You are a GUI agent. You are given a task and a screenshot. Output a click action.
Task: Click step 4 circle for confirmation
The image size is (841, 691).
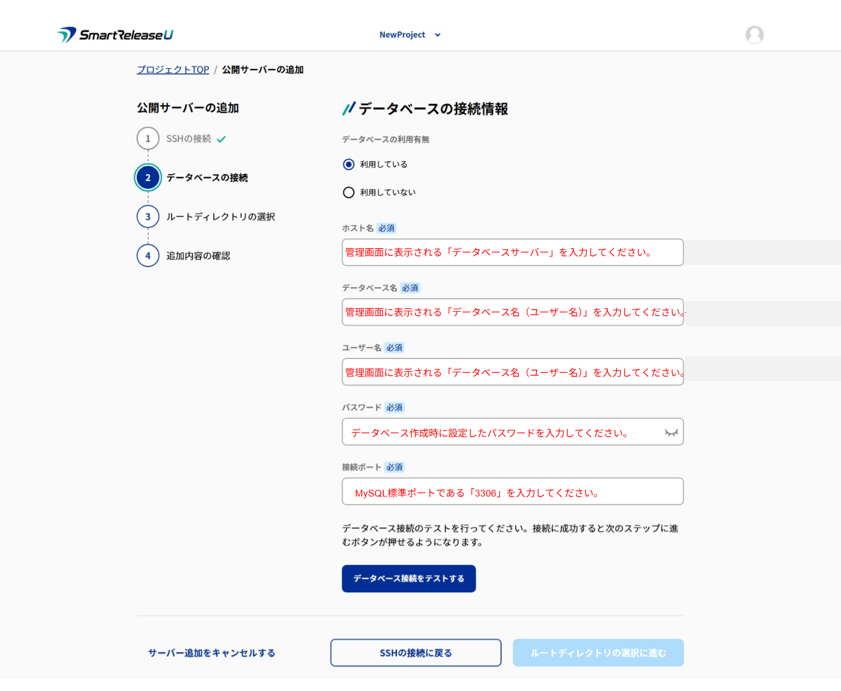[148, 255]
